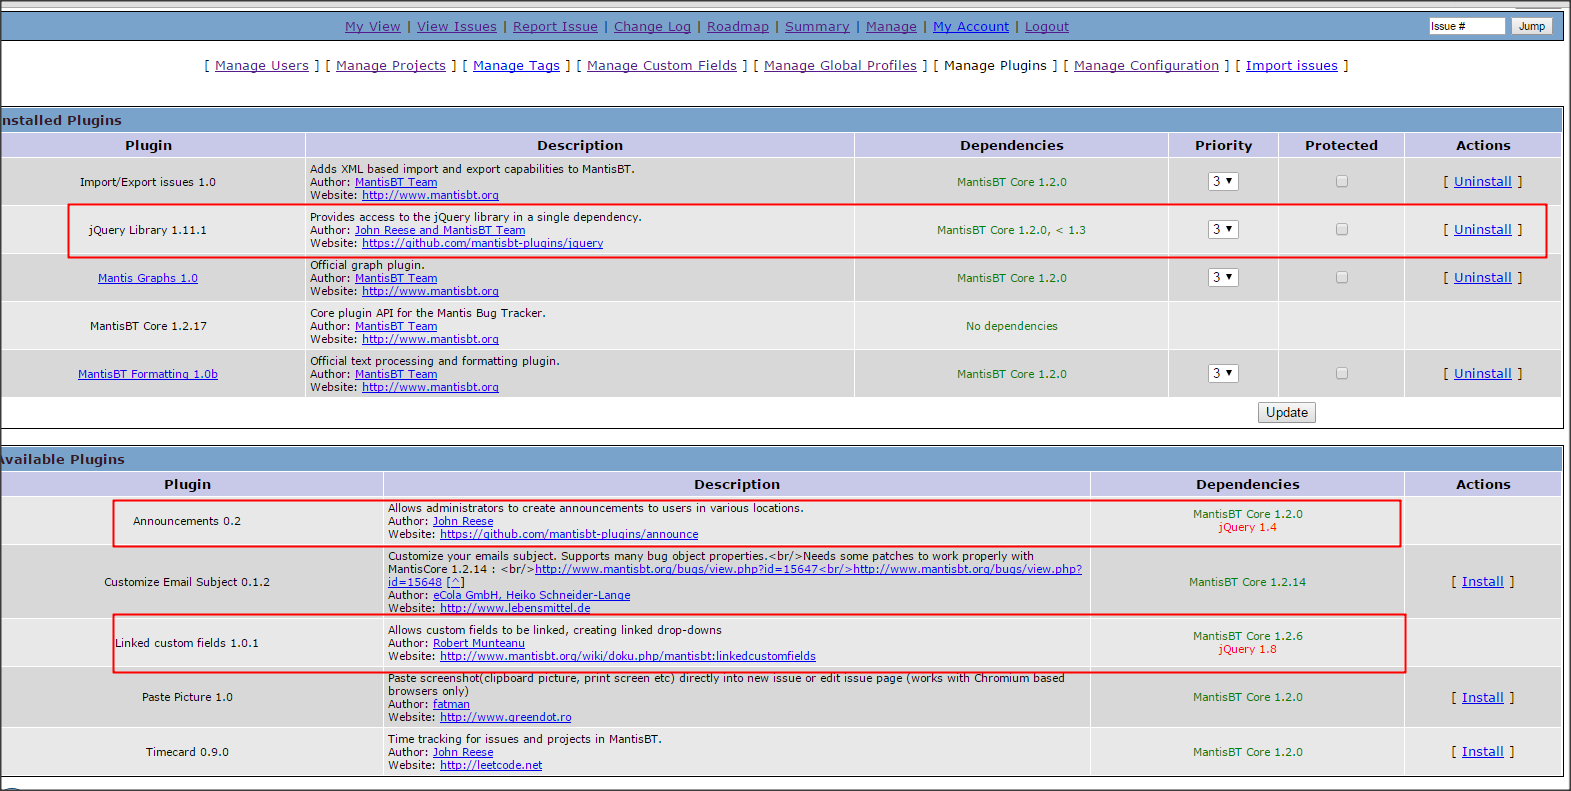Click 'MantisBT Core 1.2.14' dependency text

pos(1247,582)
